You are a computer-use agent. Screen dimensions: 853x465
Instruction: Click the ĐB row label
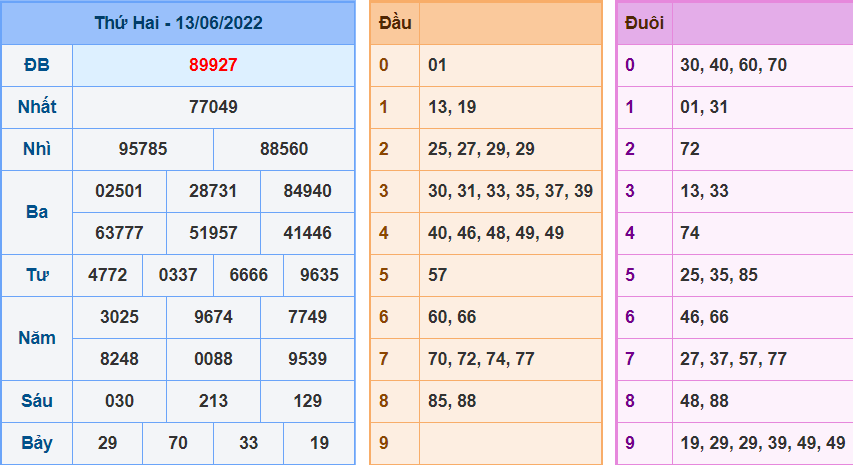[37, 65]
